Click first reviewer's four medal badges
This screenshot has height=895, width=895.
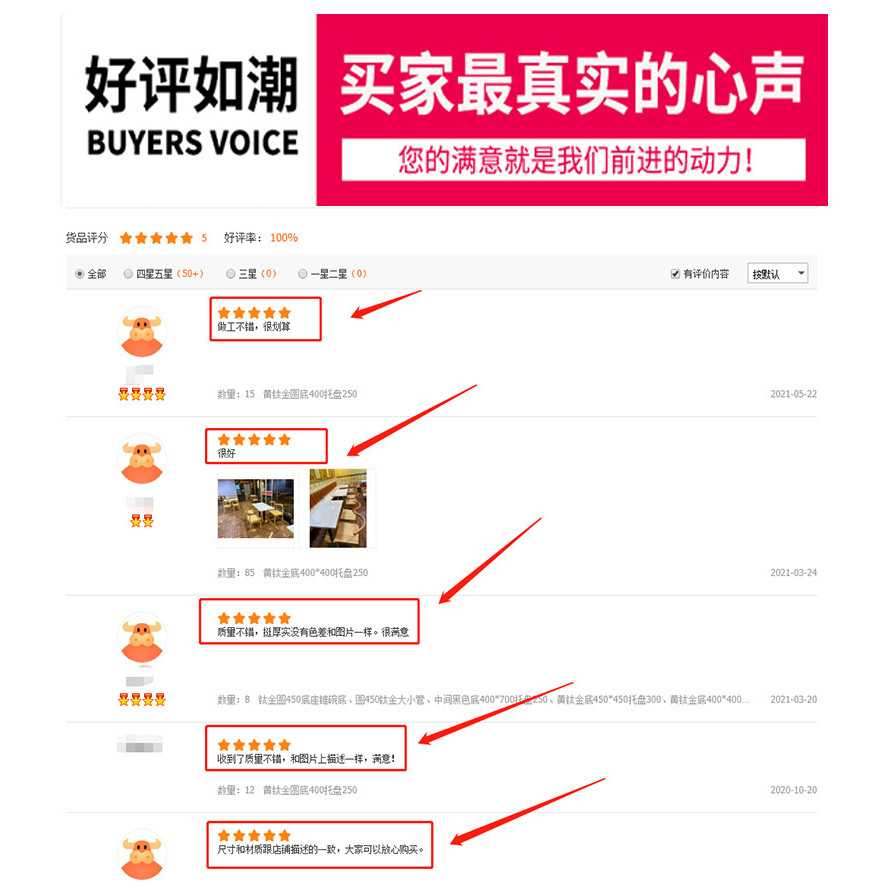[x=142, y=394]
